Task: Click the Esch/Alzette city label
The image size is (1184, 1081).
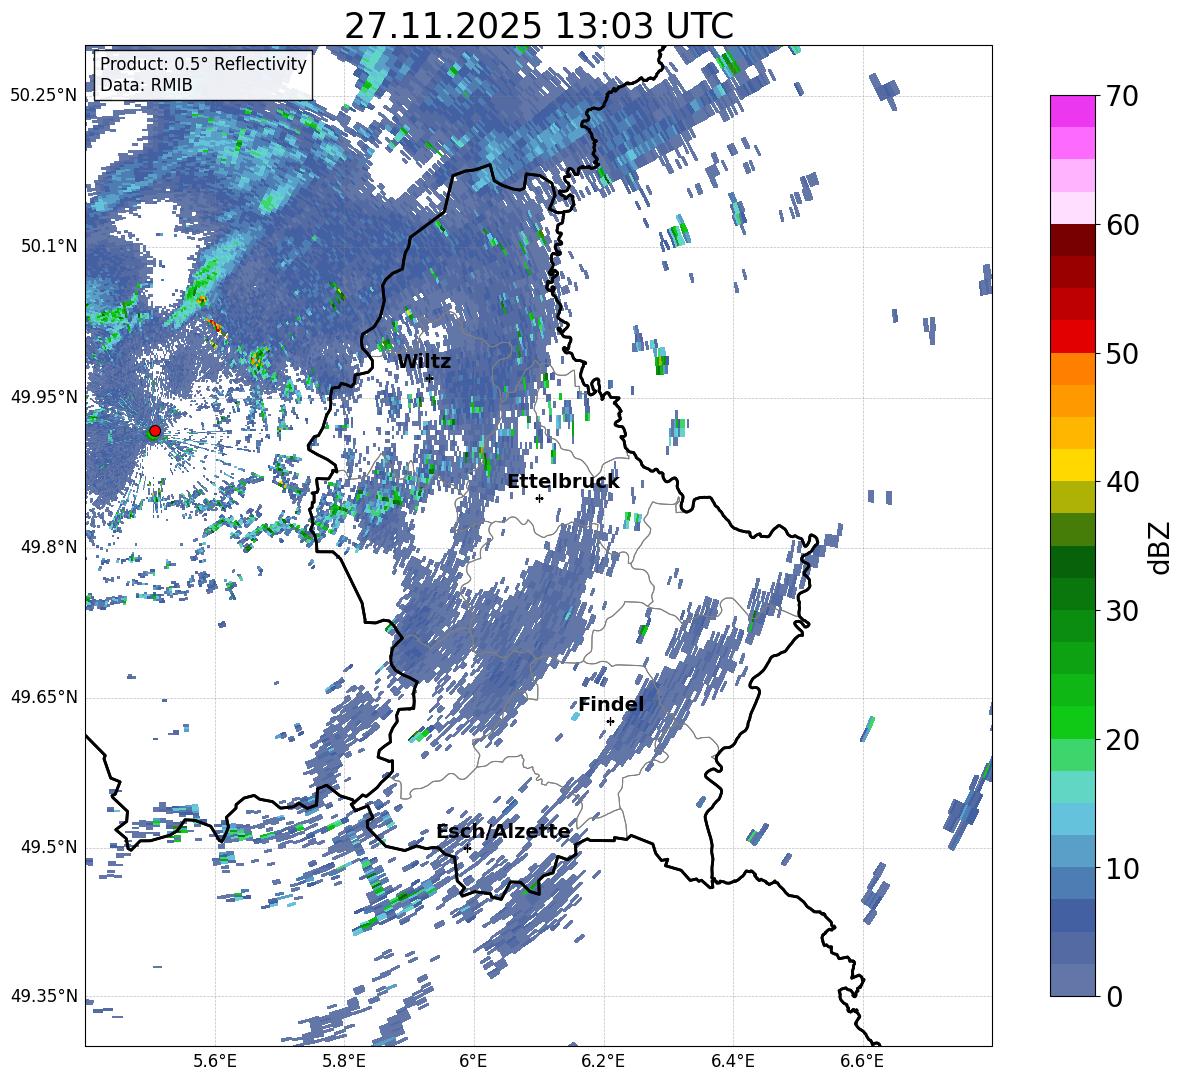Action: pyautogui.click(x=504, y=832)
